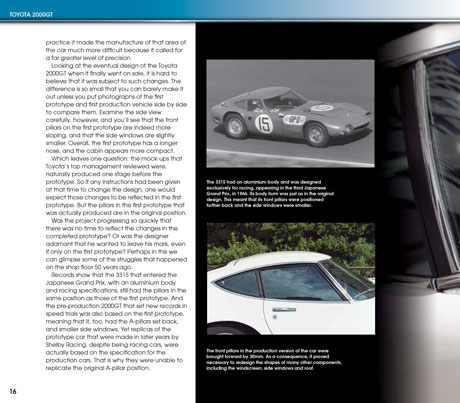The image size is (460, 403).
Task: Click paragraph starting 'Looking at the eventual design'
Action: click(116, 108)
